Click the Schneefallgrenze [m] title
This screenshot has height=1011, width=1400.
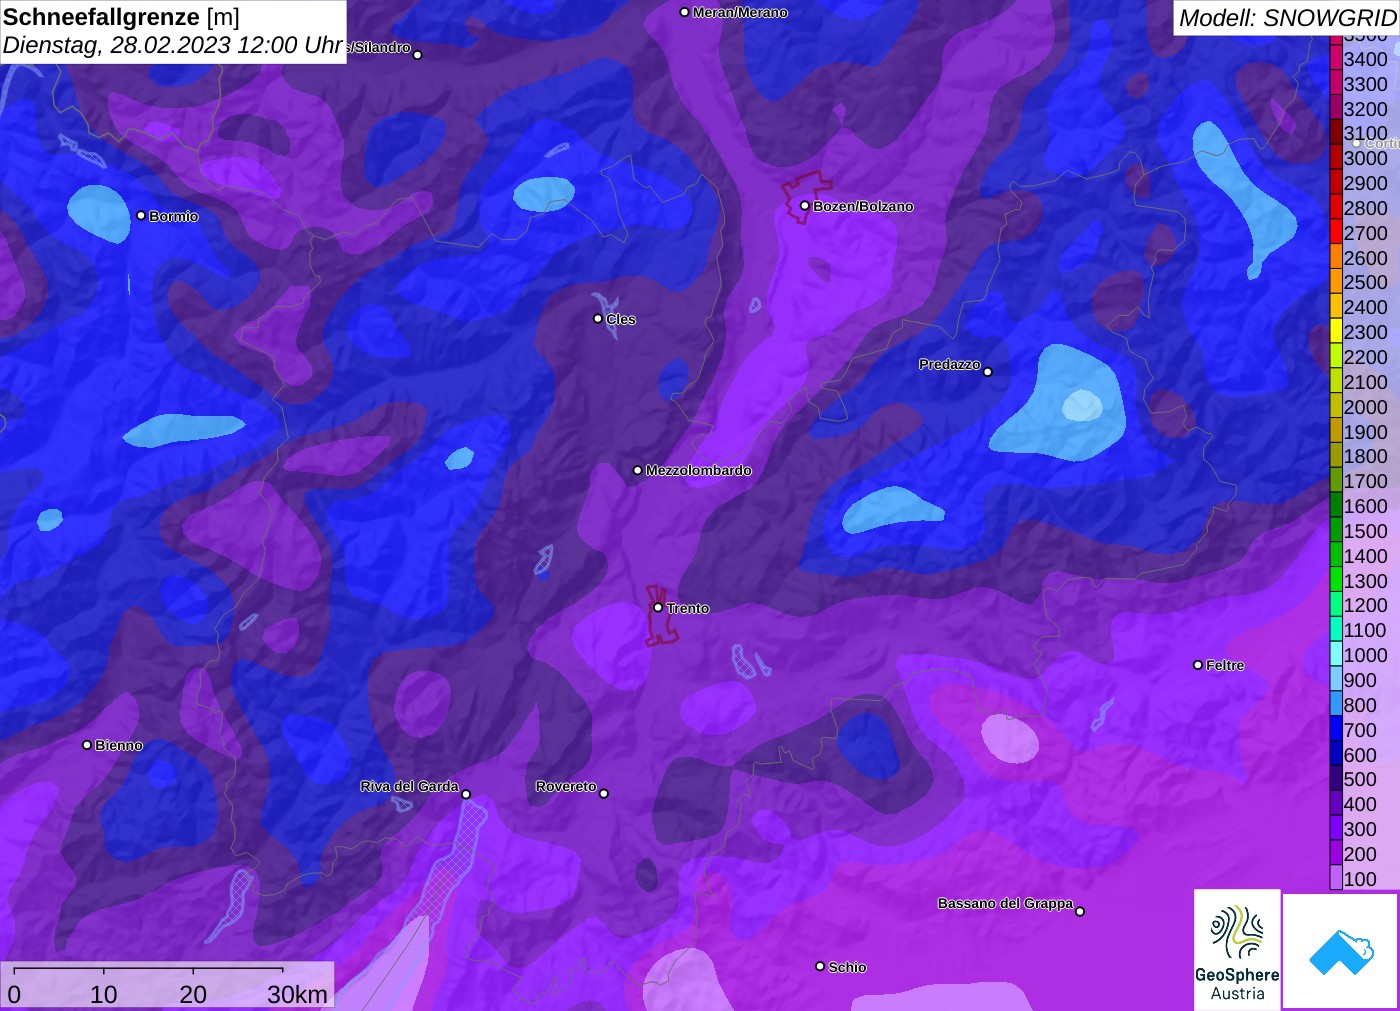(x=121, y=17)
